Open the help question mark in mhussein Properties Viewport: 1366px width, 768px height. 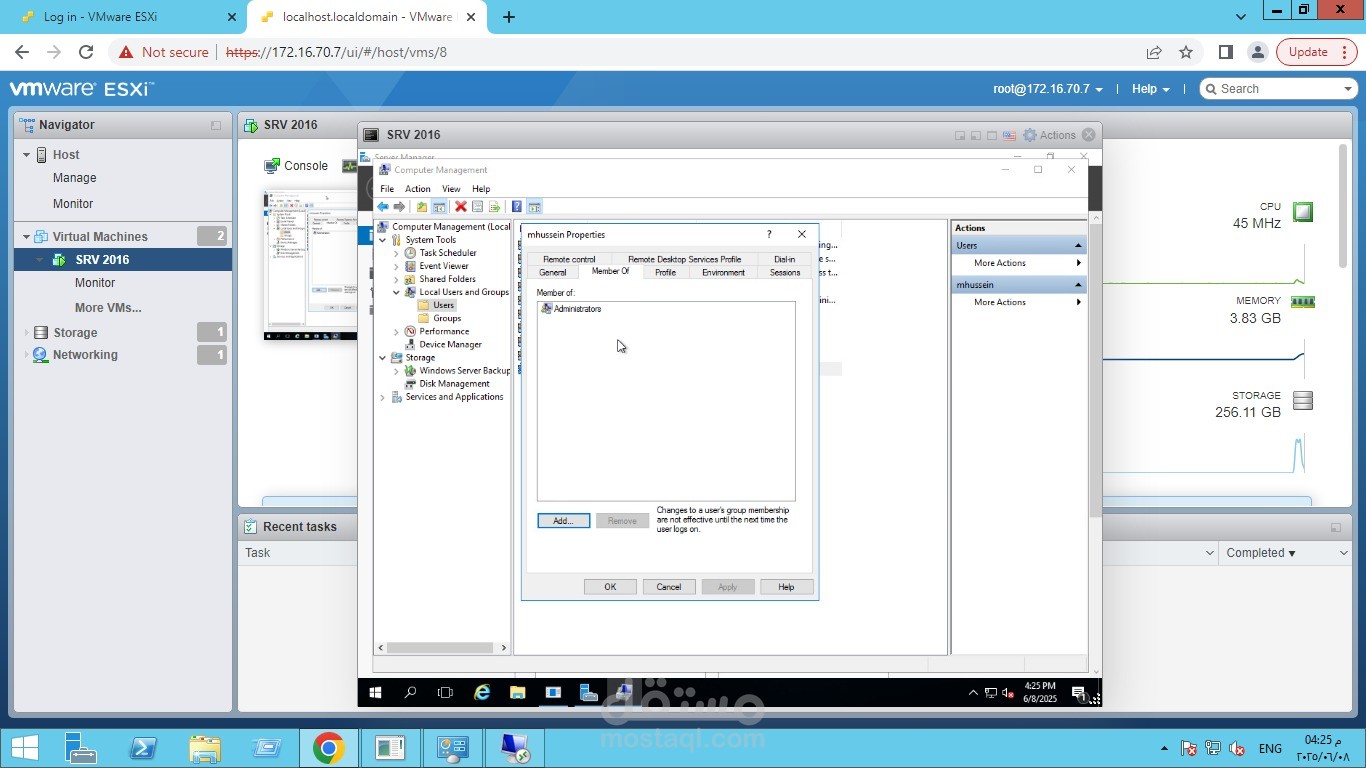pyautogui.click(x=769, y=234)
